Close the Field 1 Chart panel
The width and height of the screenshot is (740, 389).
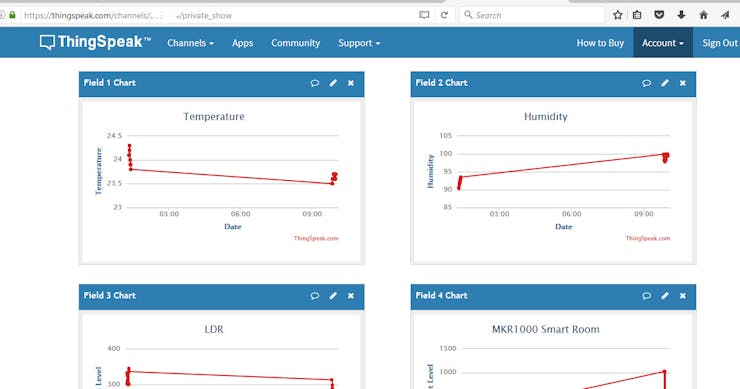tap(351, 83)
